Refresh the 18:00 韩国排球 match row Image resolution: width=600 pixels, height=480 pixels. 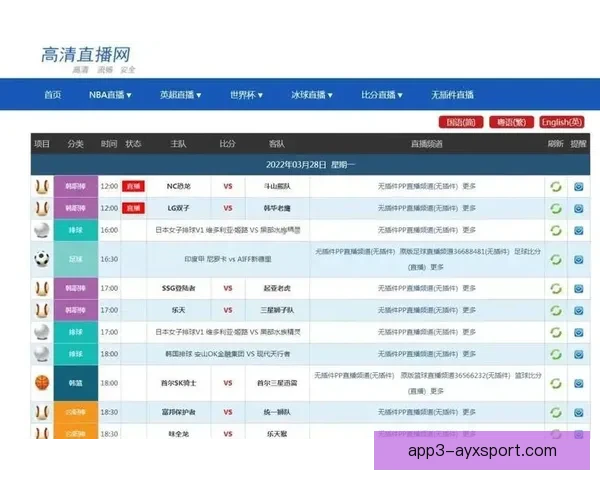(x=556, y=354)
